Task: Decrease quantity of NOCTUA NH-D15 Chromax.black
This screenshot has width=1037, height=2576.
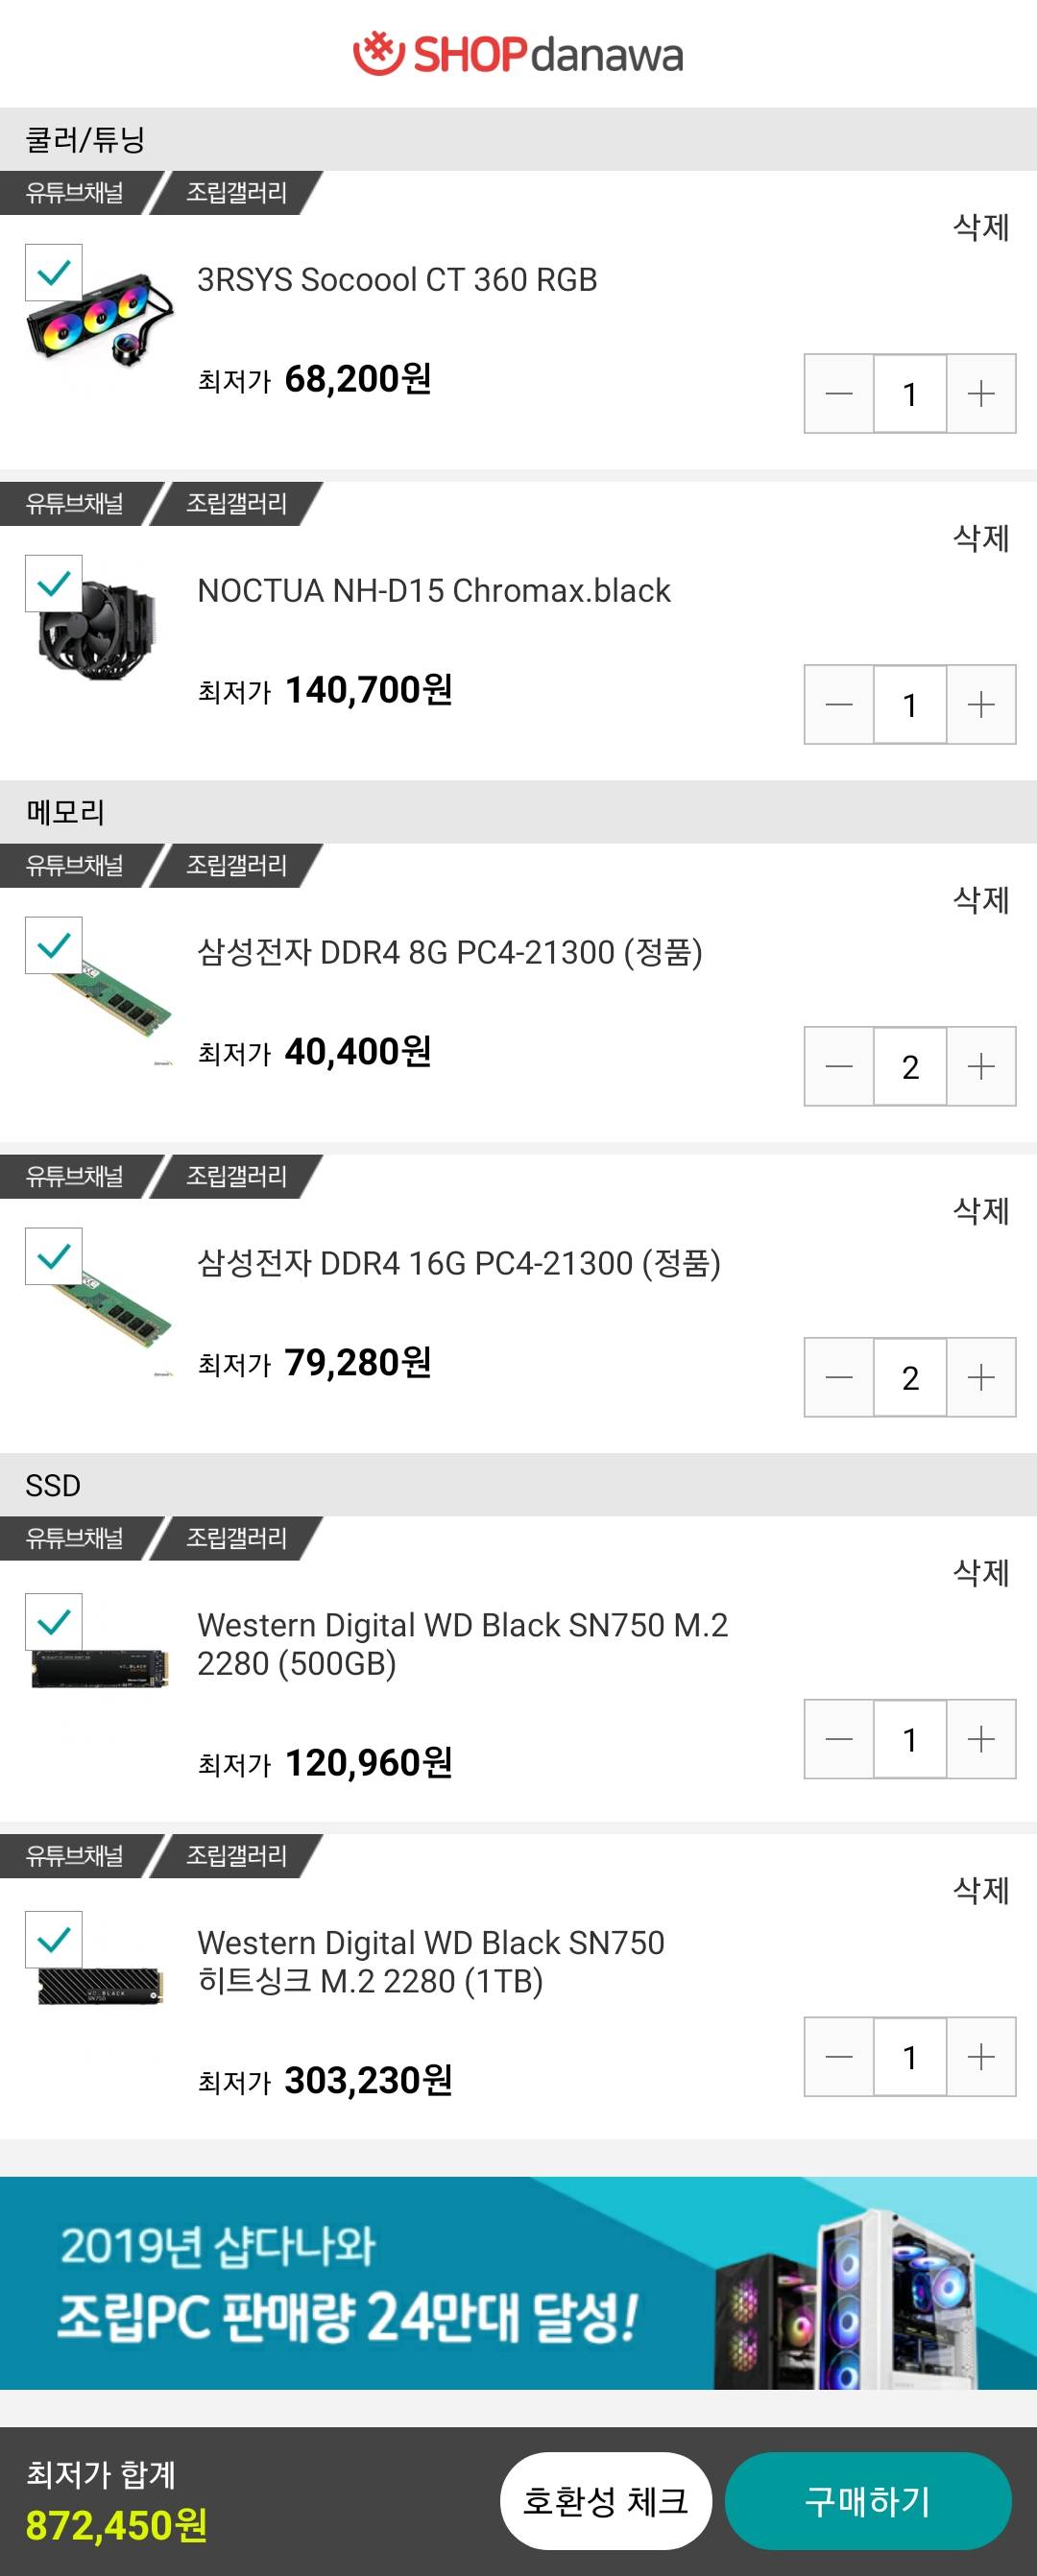Action: (x=839, y=704)
